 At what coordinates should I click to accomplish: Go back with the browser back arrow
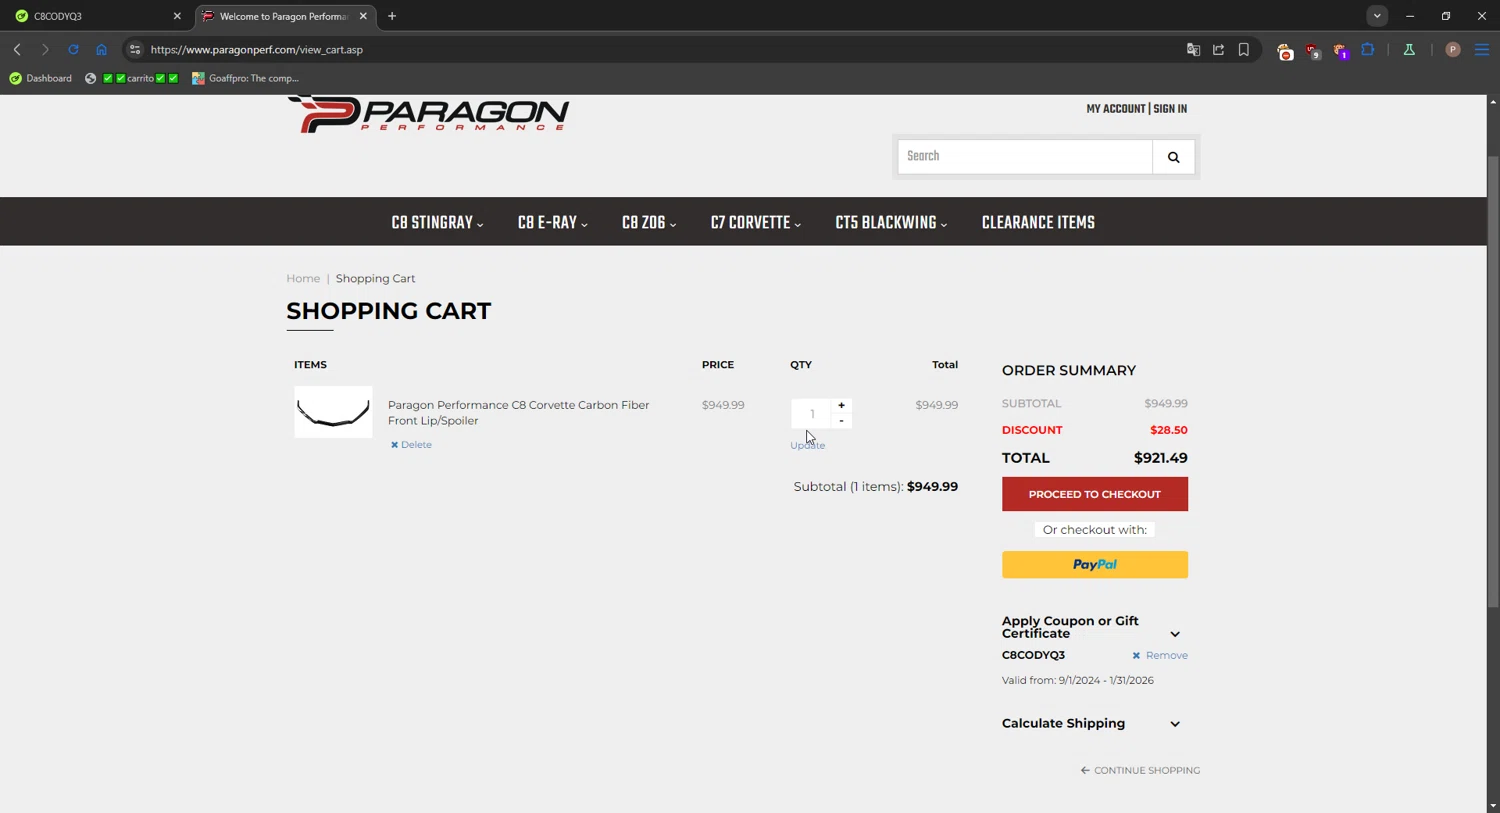(x=17, y=49)
